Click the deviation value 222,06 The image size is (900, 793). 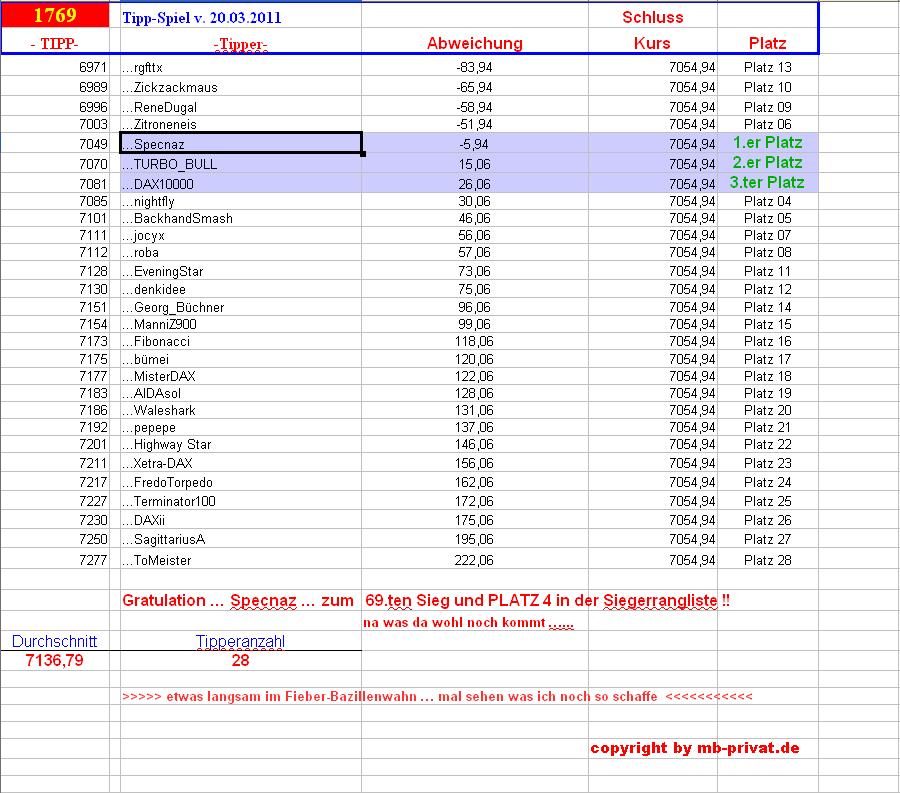point(474,560)
